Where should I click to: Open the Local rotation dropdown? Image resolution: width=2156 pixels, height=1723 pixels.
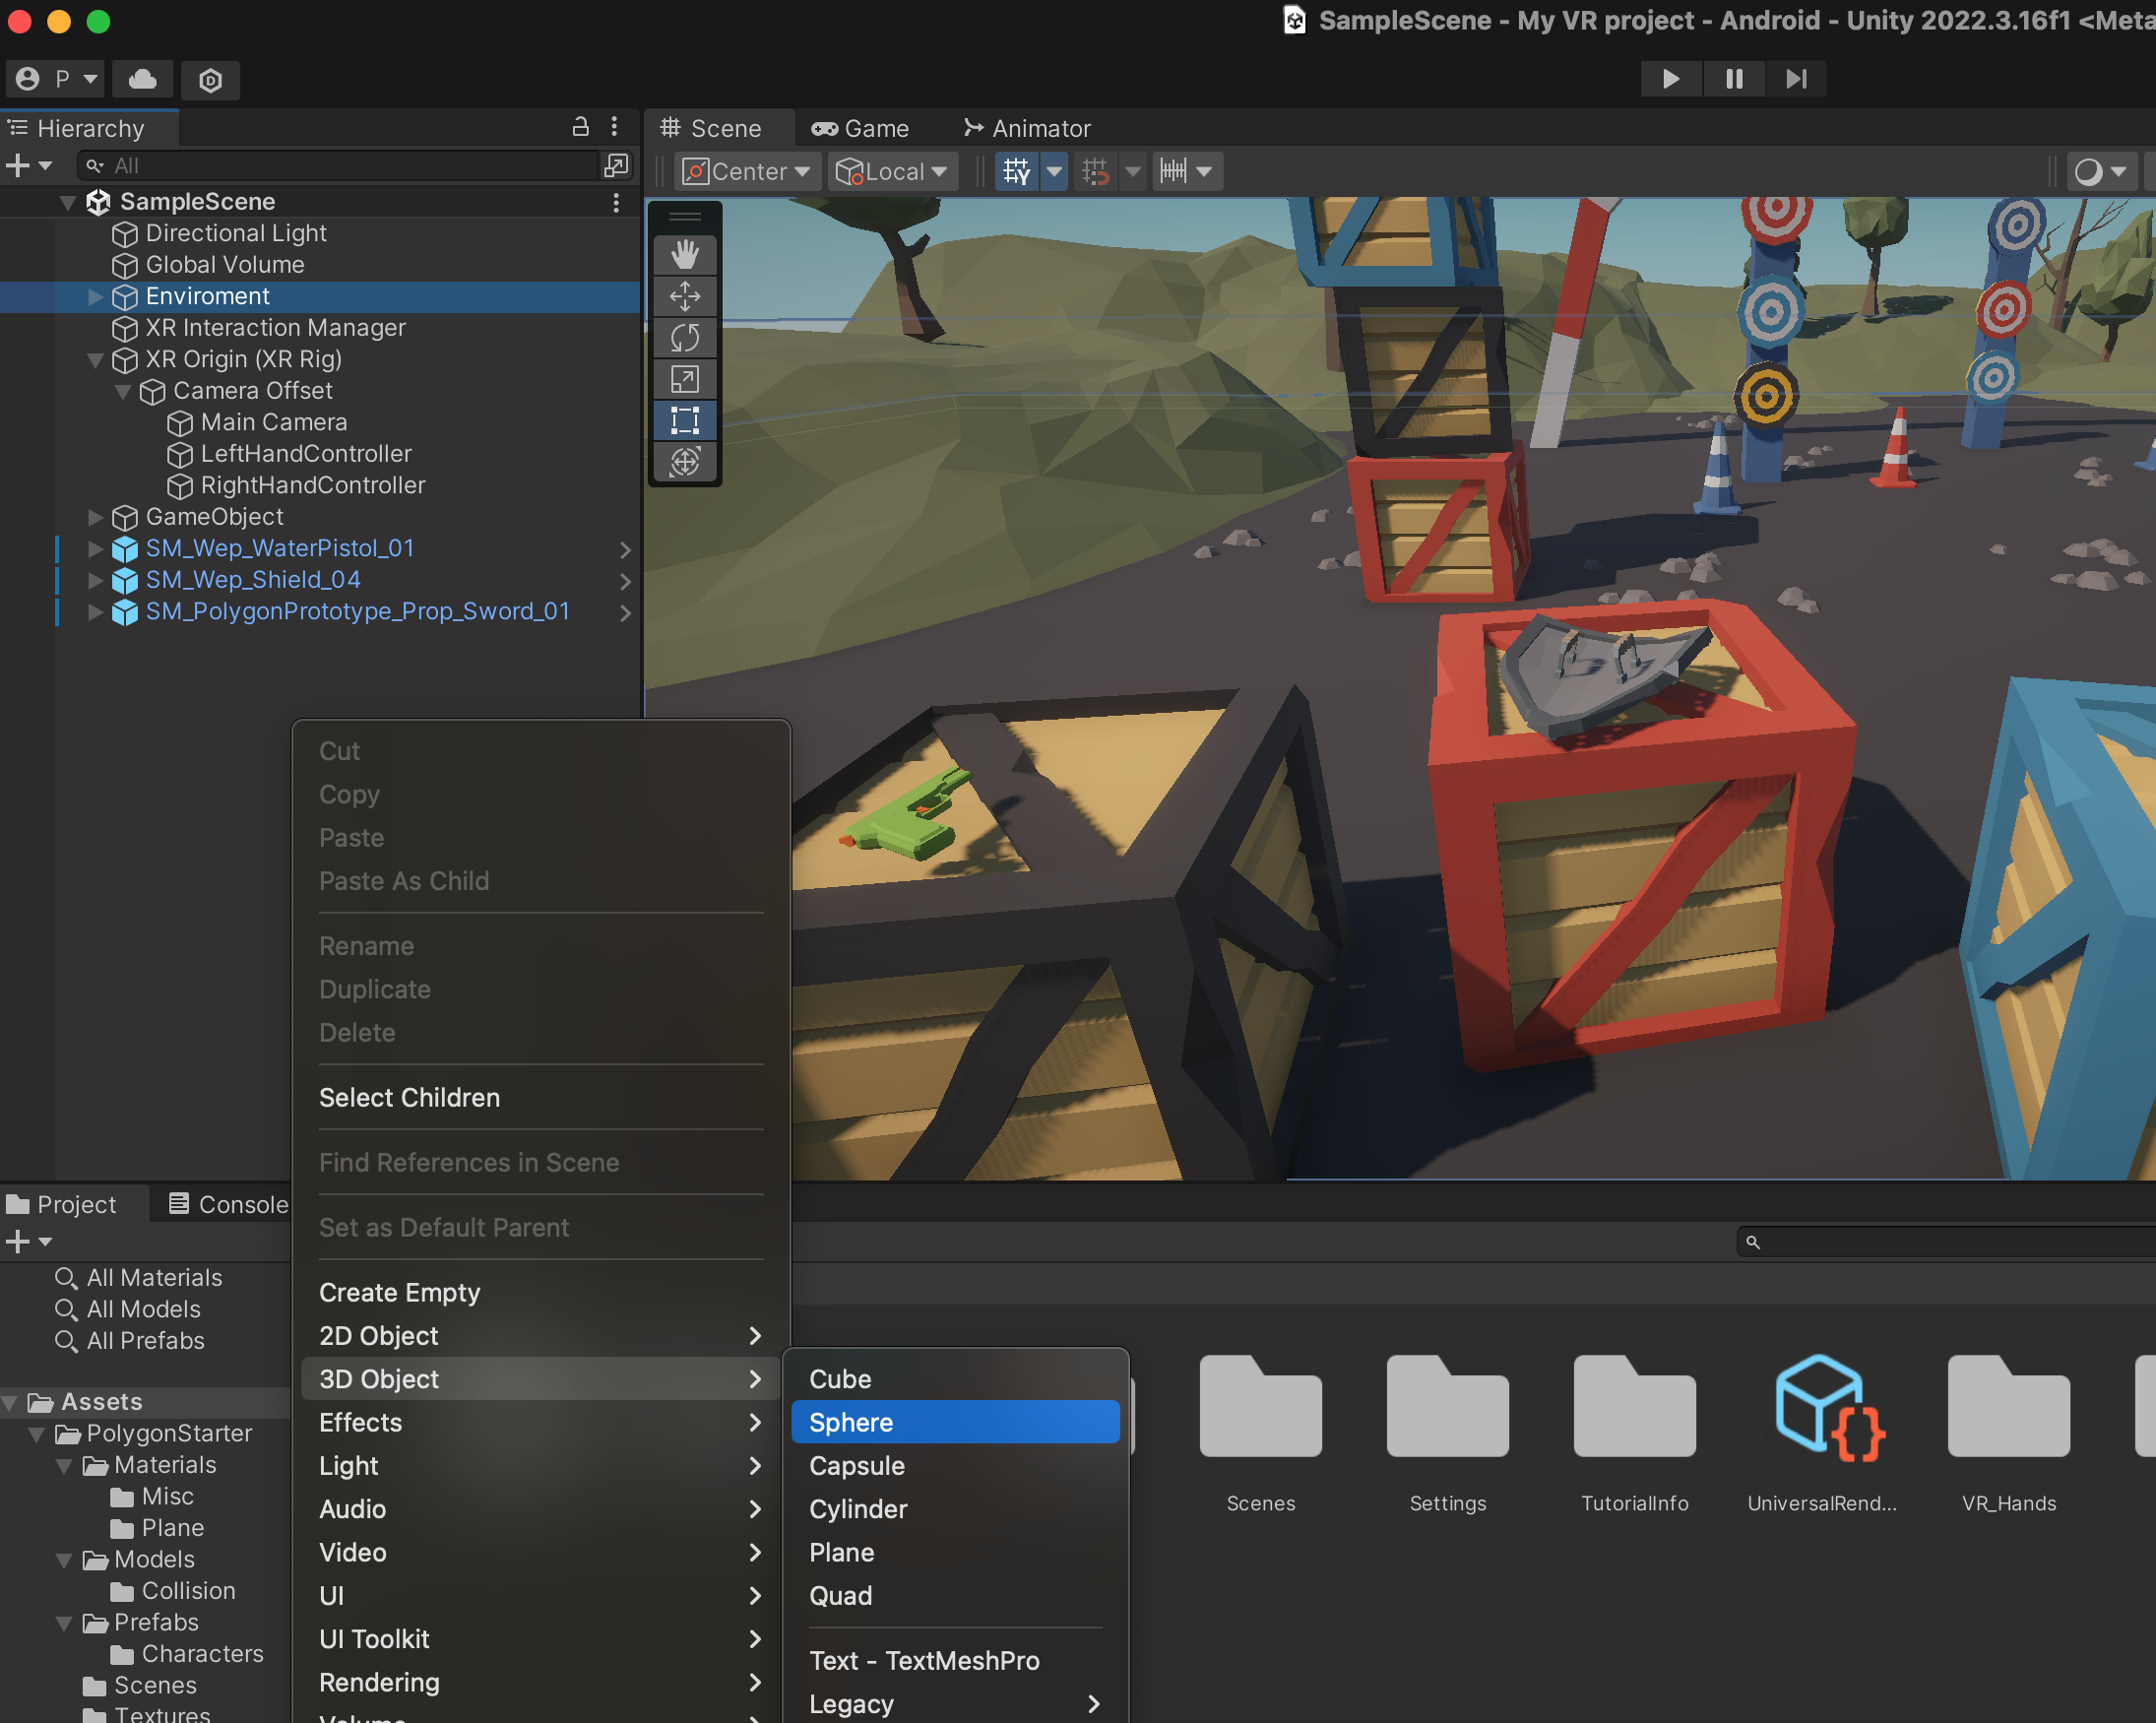tap(892, 172)
